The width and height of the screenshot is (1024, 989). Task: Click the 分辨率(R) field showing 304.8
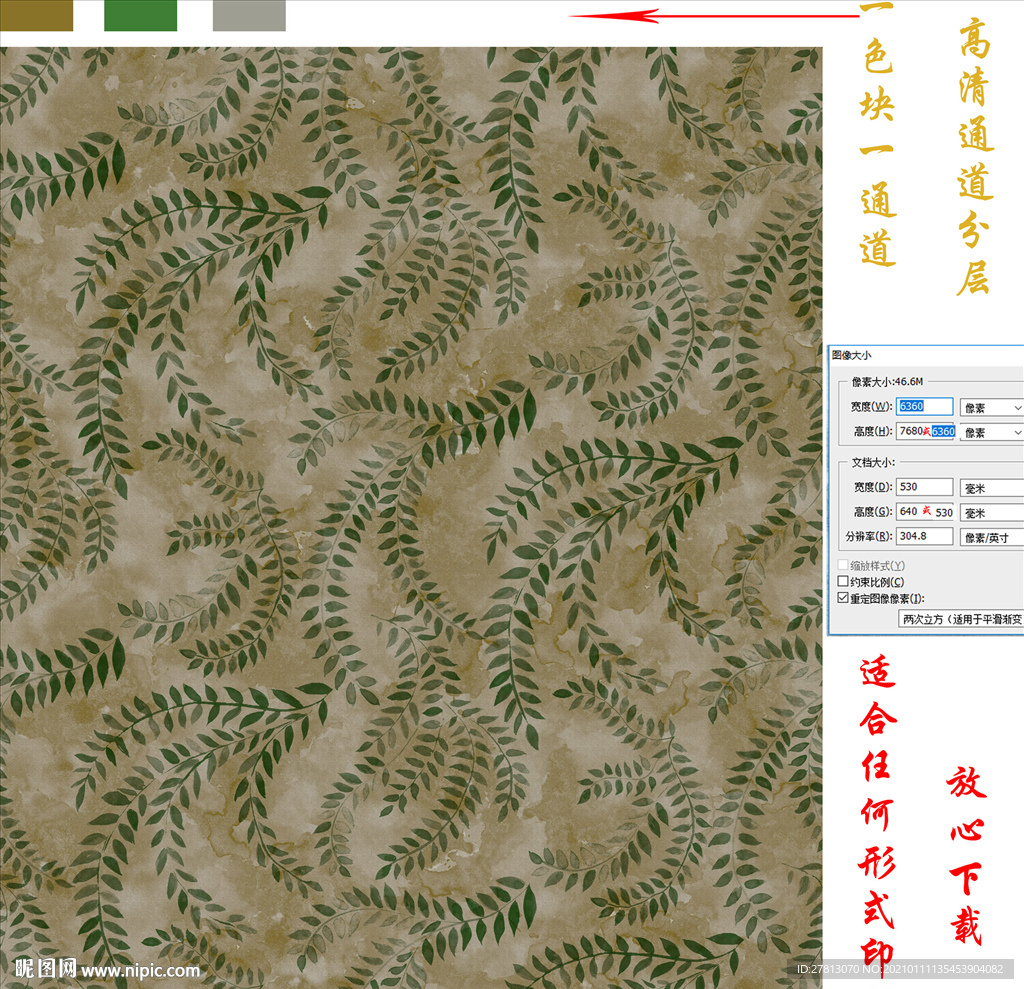click(924, 536)
